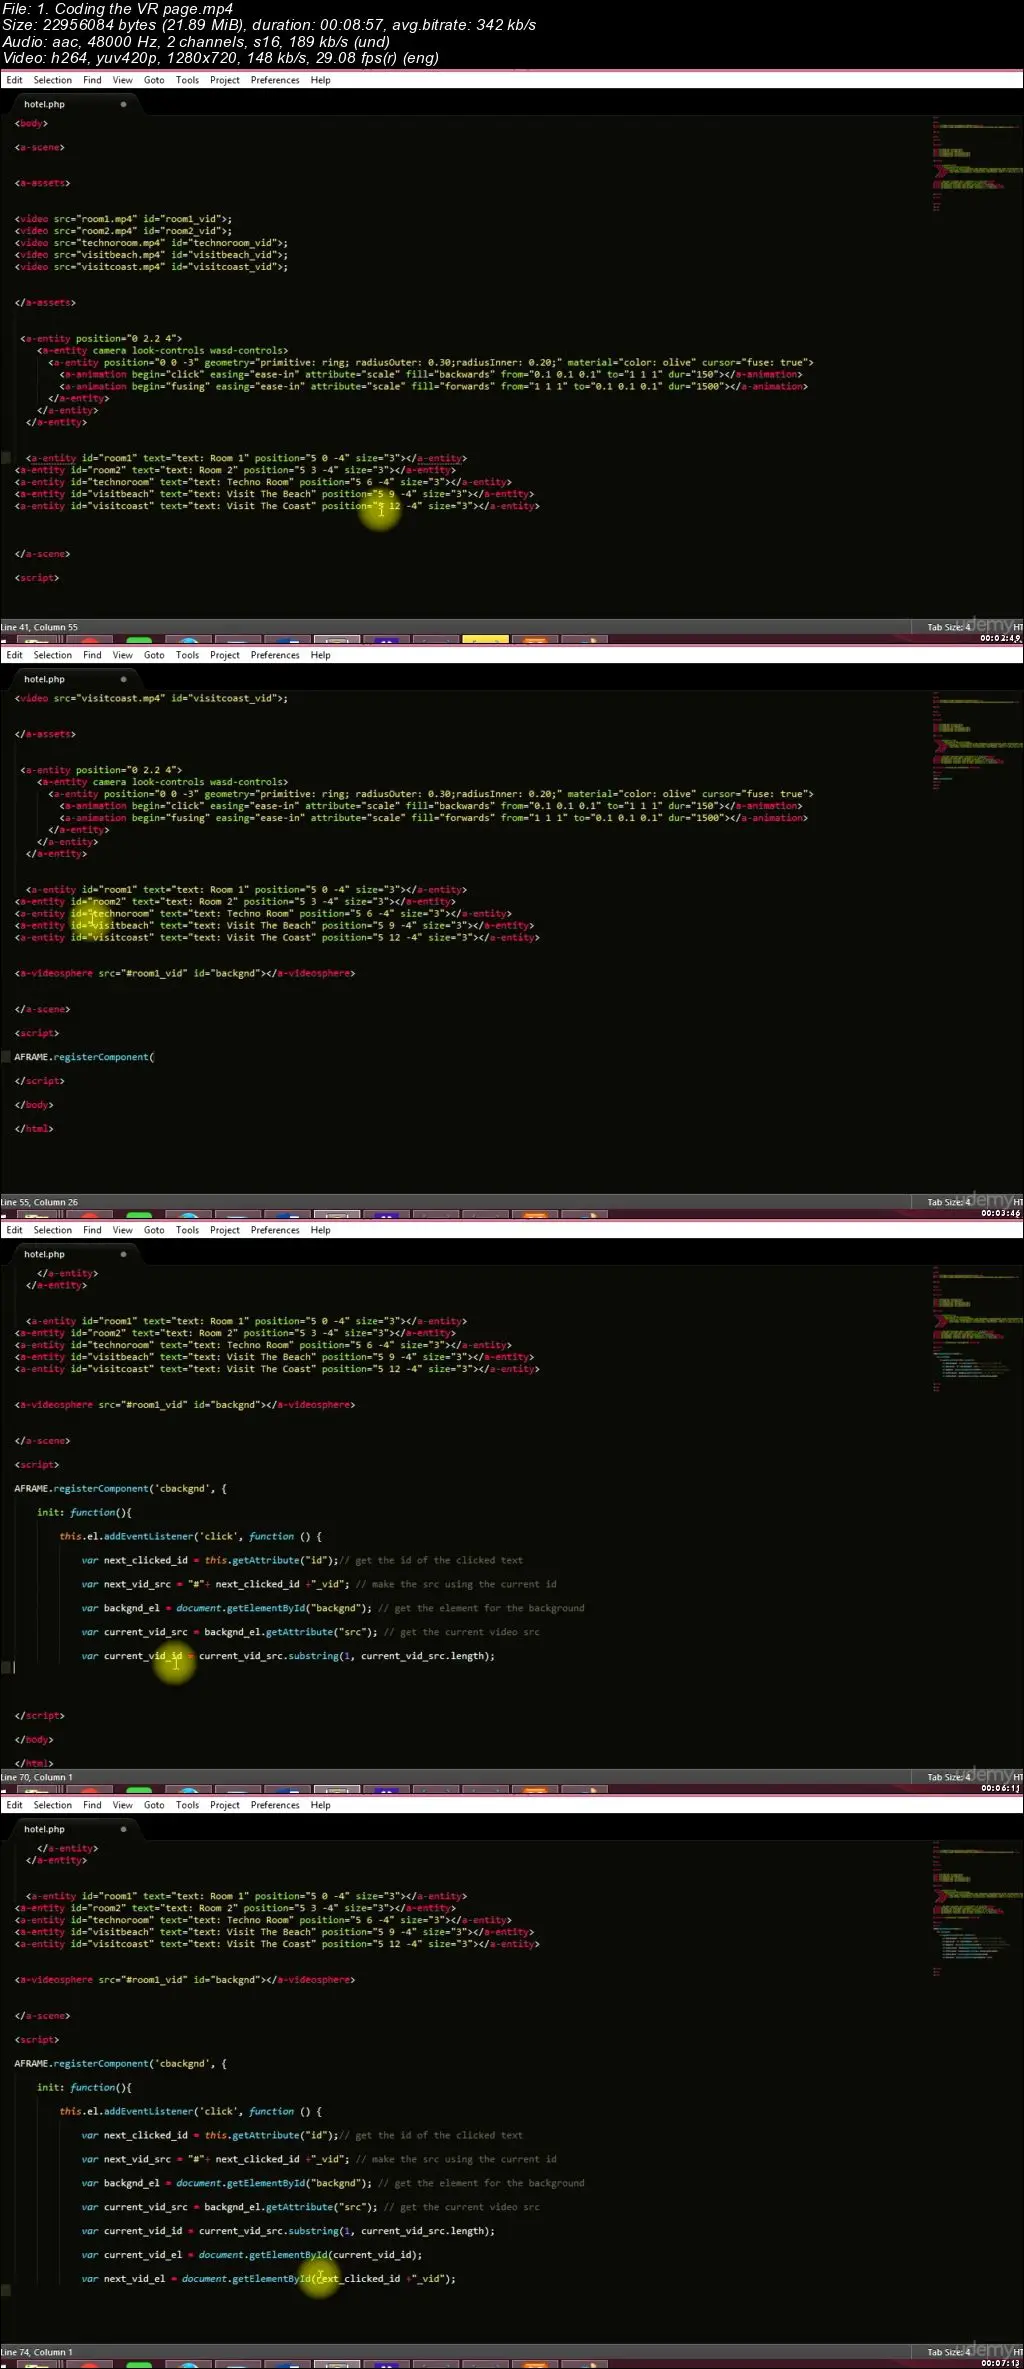The width and height of the screenshot is (1024, 2369).
Task: Click AFRAME.registerComponent('cbackgnd' line, 00:06:11 frame
Action: click(120, 1488)
